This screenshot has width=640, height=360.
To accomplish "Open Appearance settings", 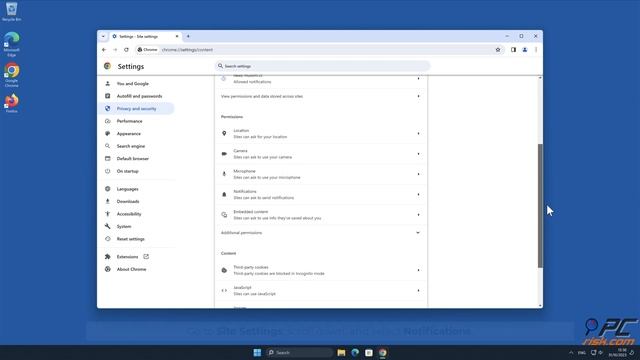I will pyautogui.click(x=129, y=134).
